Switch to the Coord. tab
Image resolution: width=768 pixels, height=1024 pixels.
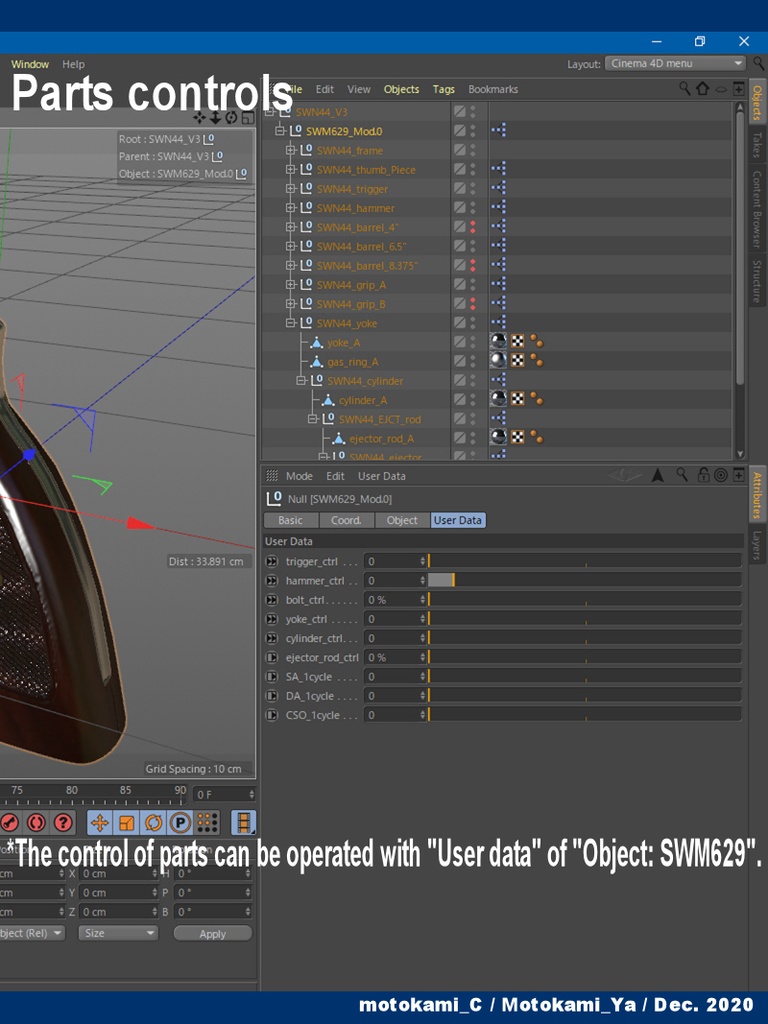click(347, 520)
